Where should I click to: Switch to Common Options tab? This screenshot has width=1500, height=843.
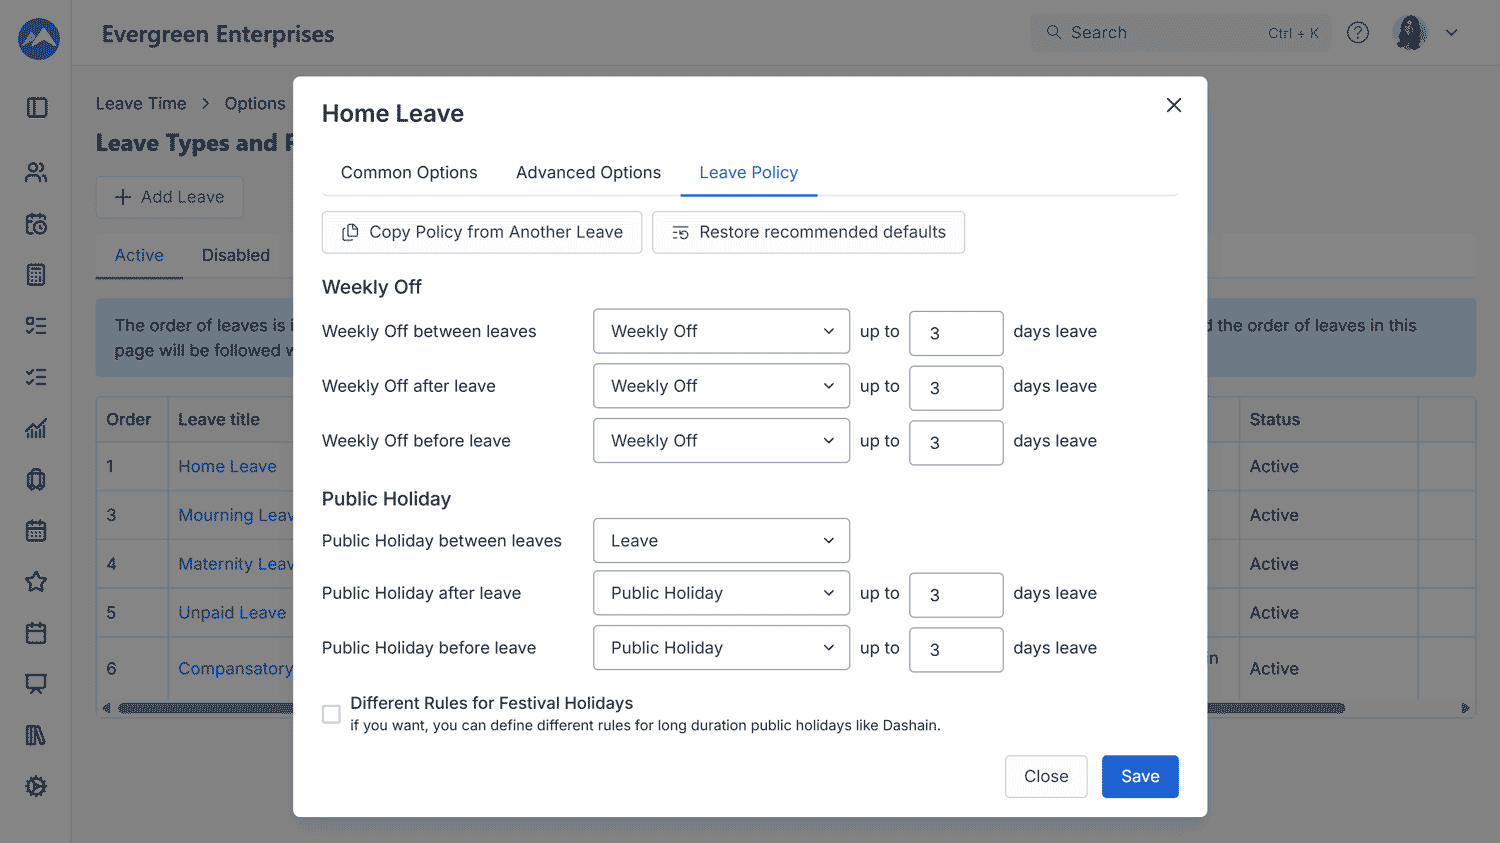pos(409,173)
